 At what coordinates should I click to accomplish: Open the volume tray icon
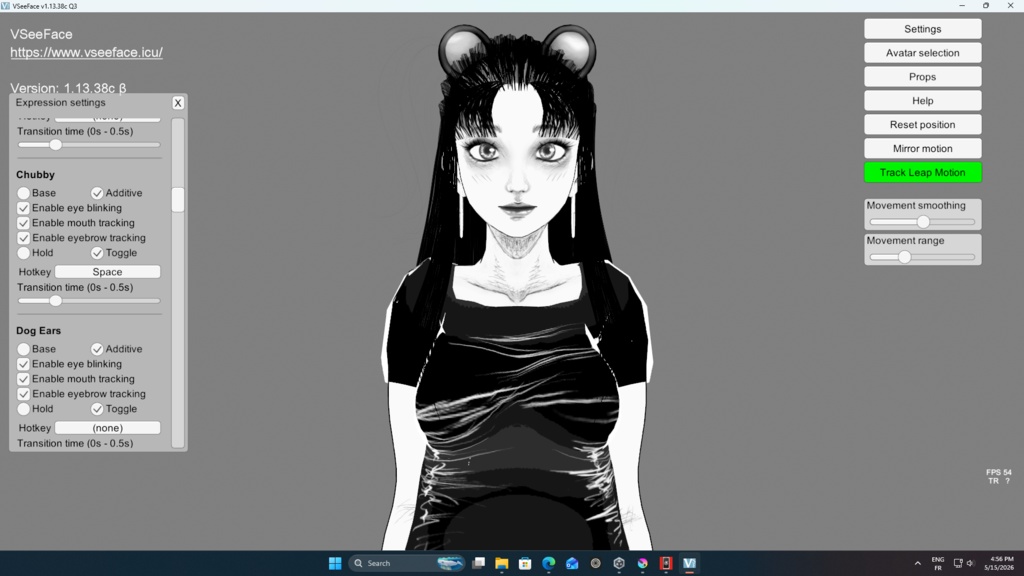click(x=970, y=563)
